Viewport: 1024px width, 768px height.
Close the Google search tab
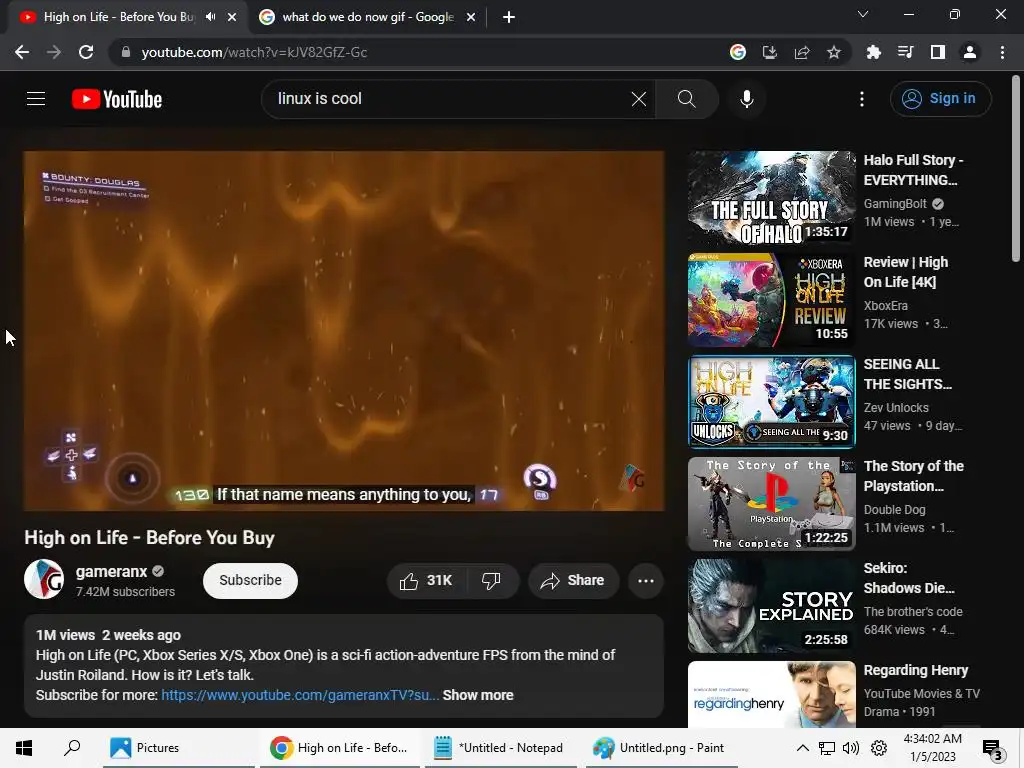tap(471, 18)
